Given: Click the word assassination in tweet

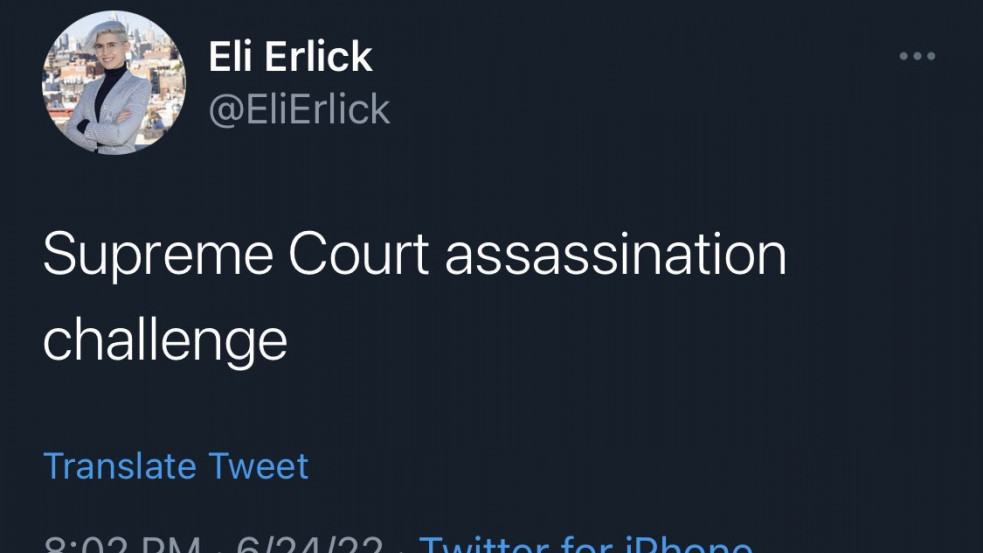Looking at the screenshot, I should [615, 255].
